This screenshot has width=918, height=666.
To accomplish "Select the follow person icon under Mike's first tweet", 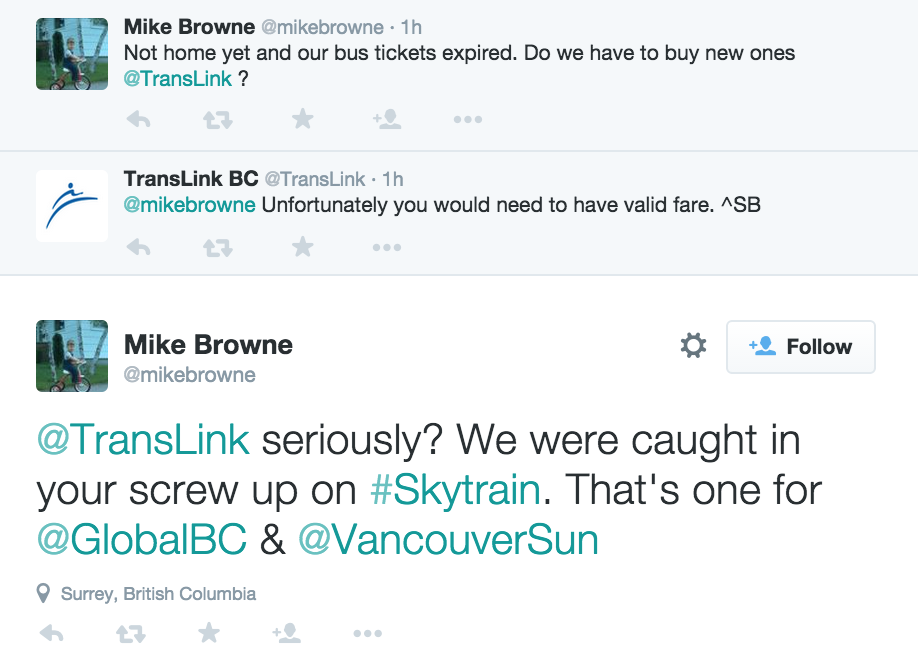I will (x=387, y=119).
